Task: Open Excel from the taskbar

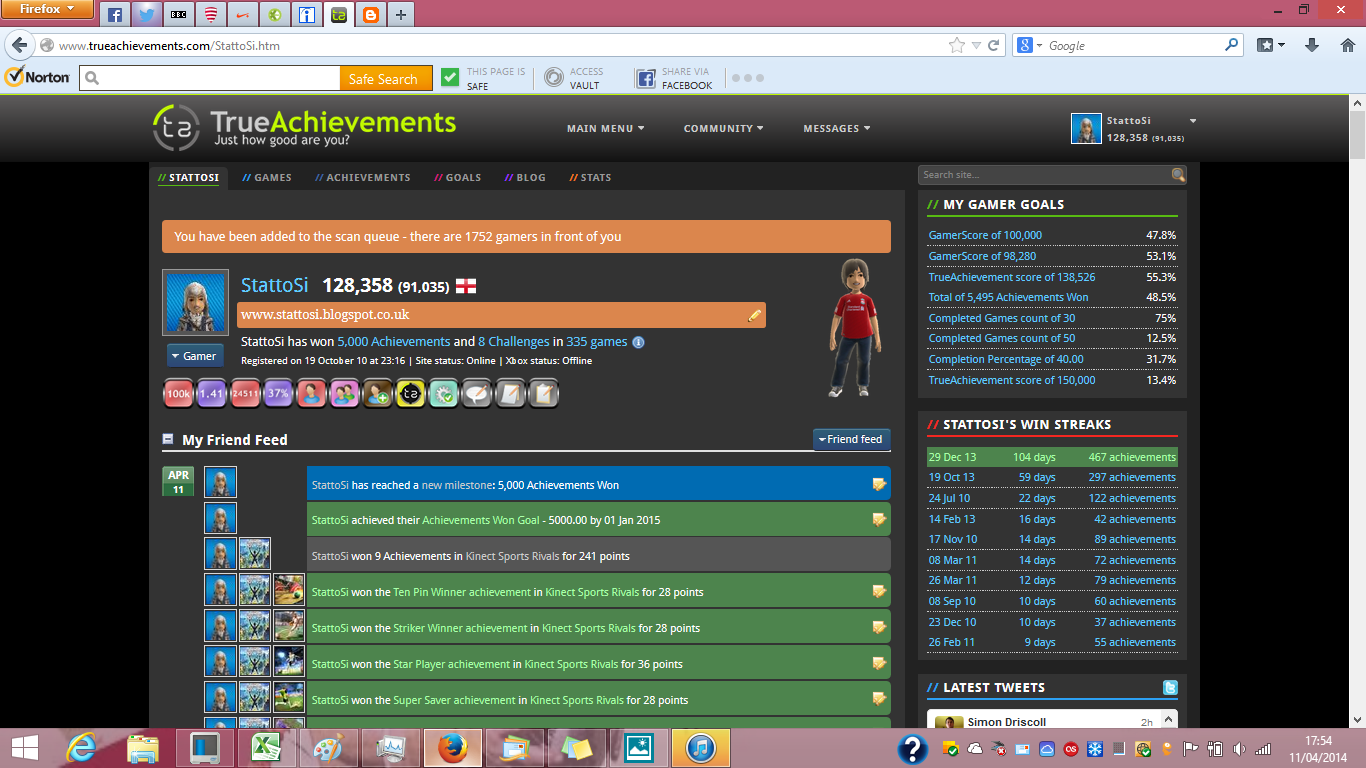Action: (x=264, y=748)
